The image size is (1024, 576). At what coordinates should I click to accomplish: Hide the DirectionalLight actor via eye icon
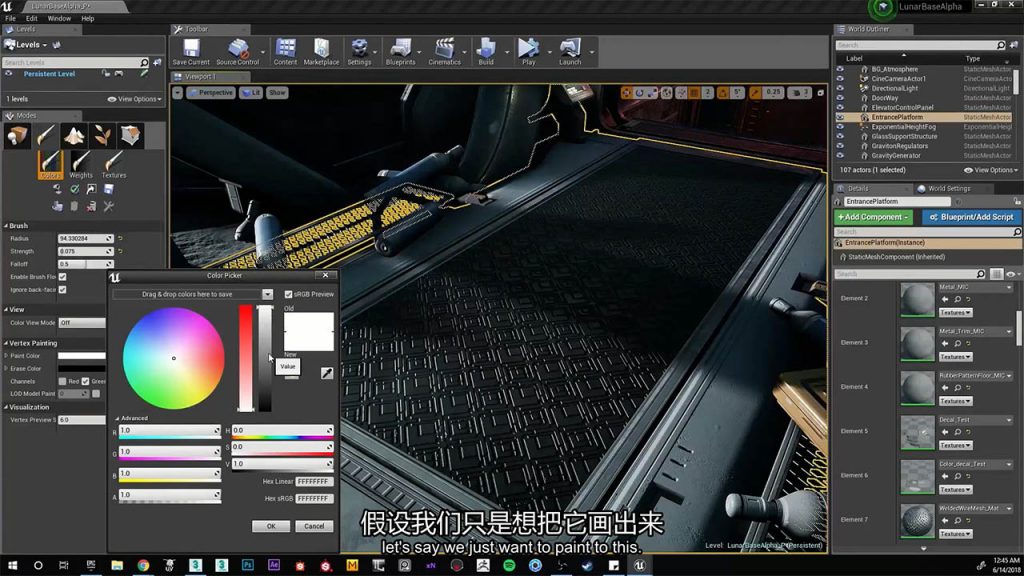click(840, 88)
